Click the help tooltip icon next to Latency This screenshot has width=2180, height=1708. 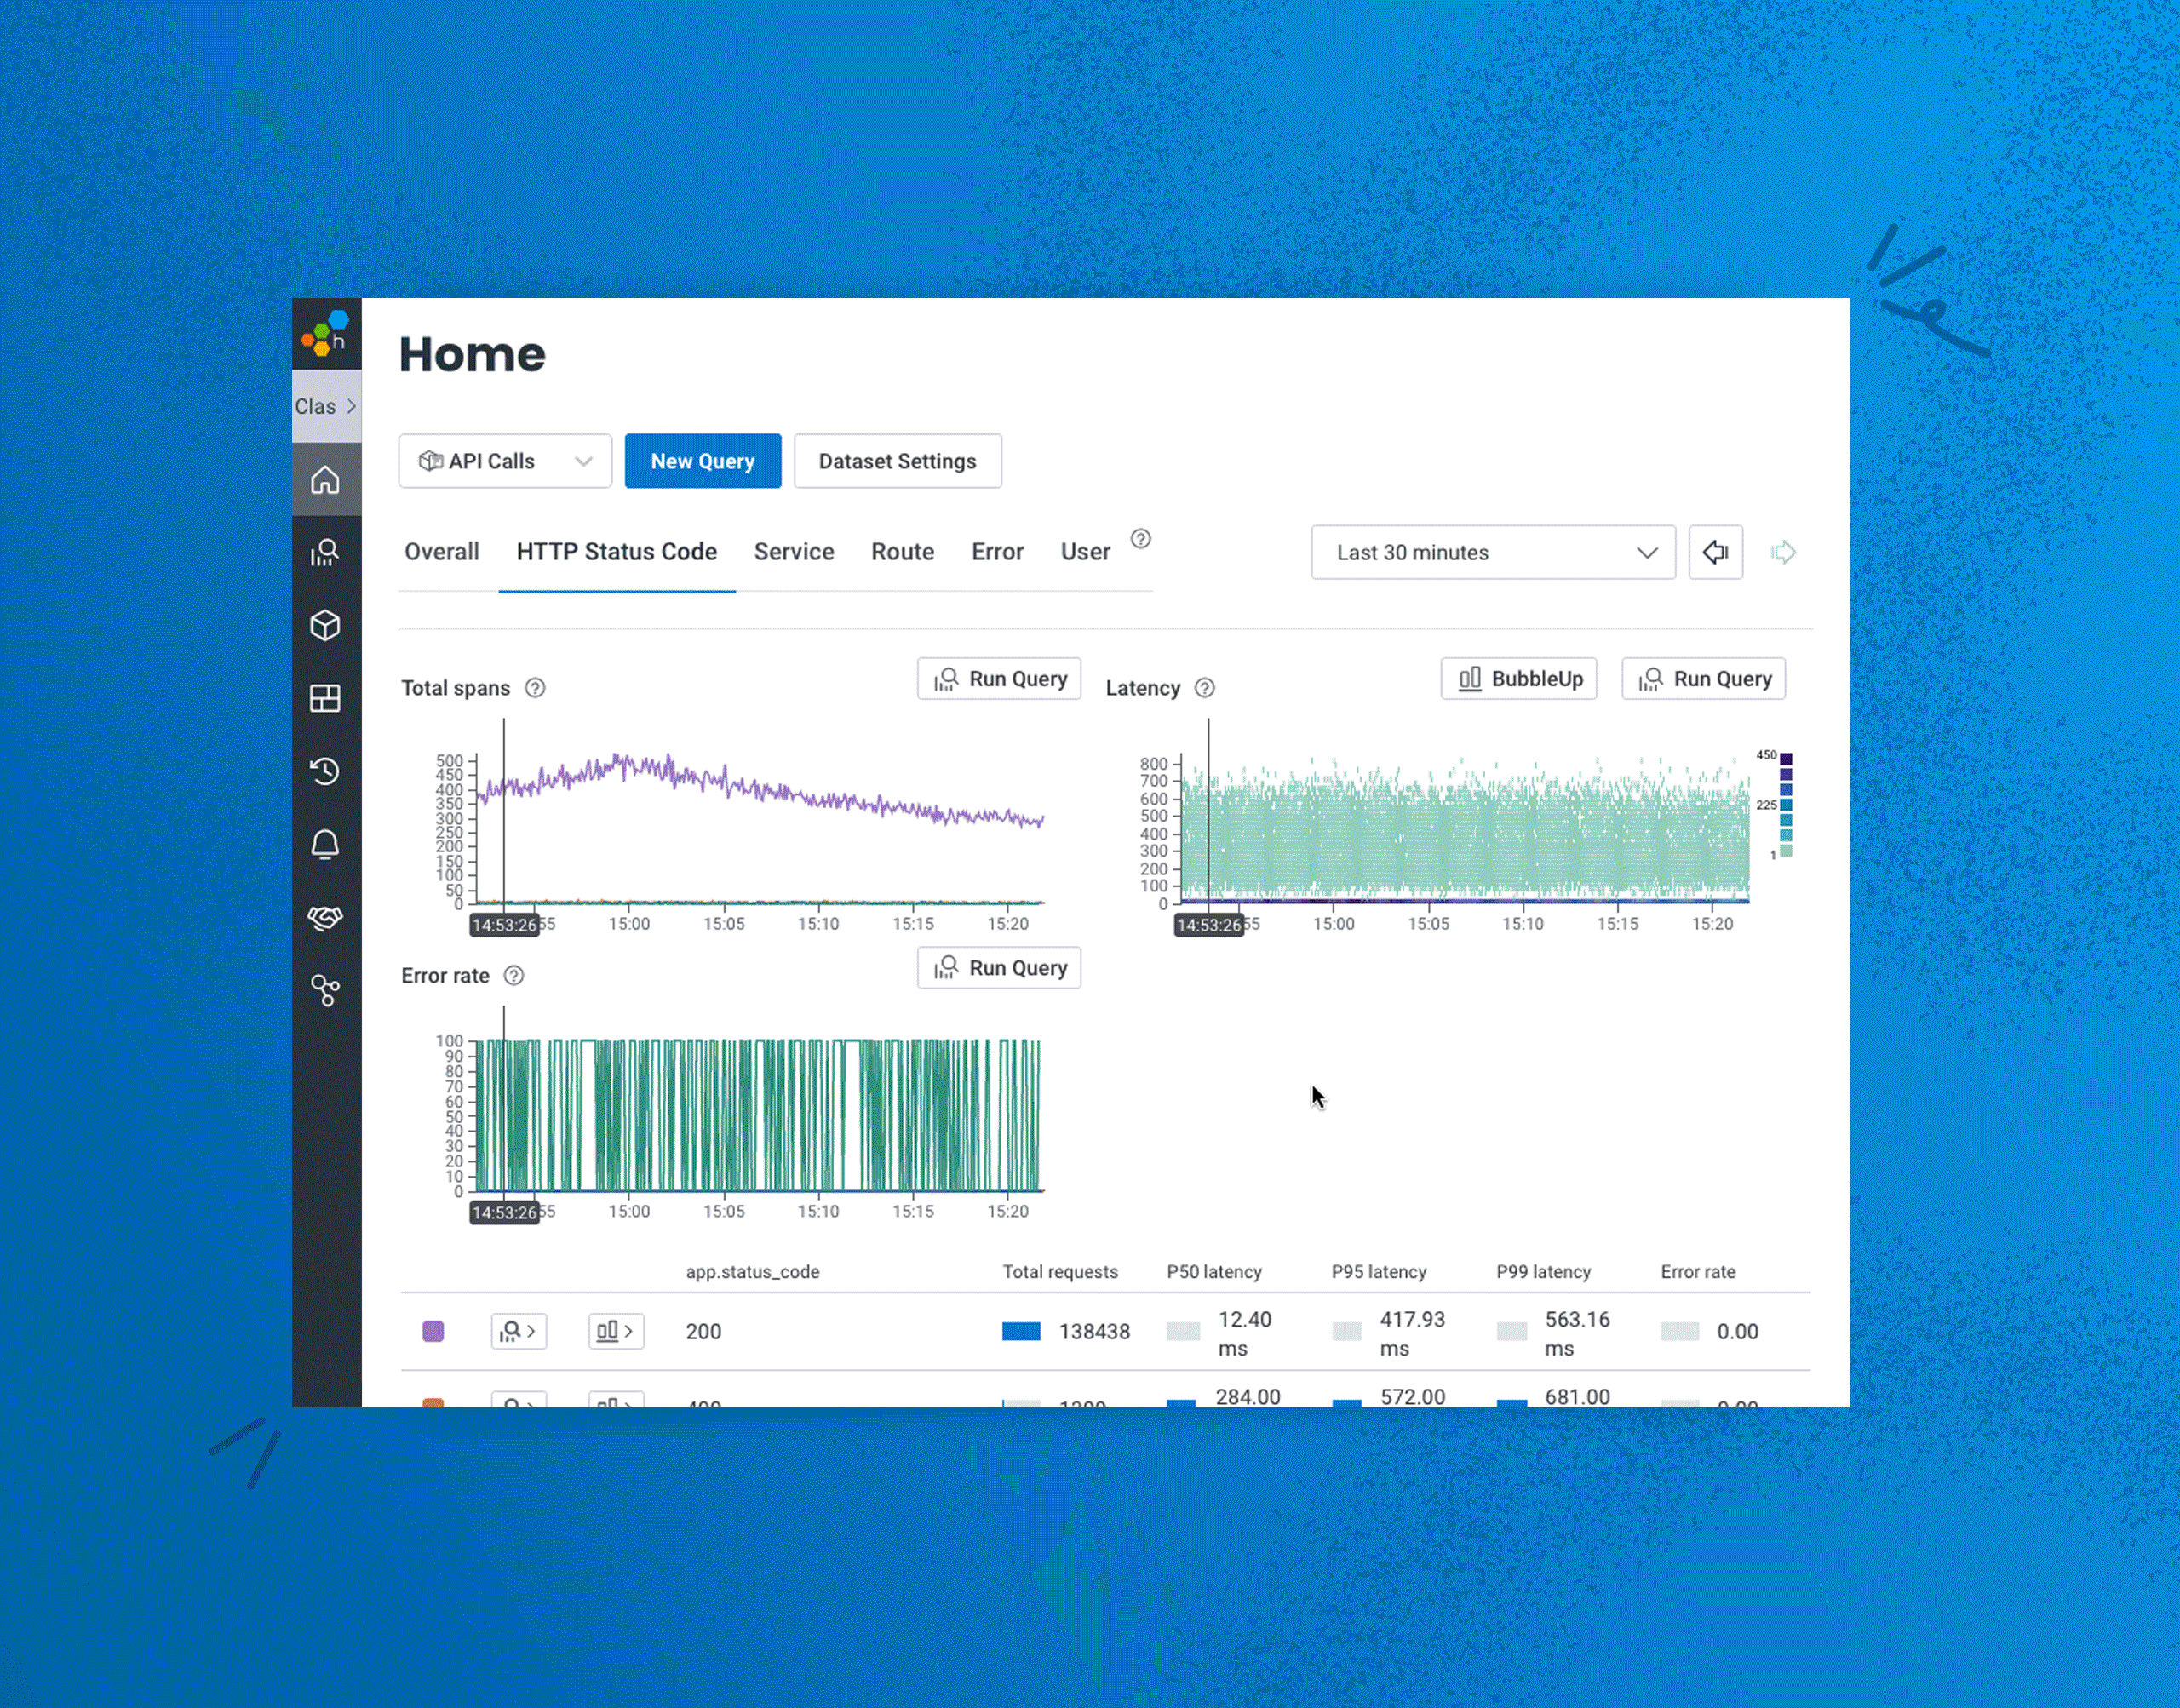(1205, 687)
